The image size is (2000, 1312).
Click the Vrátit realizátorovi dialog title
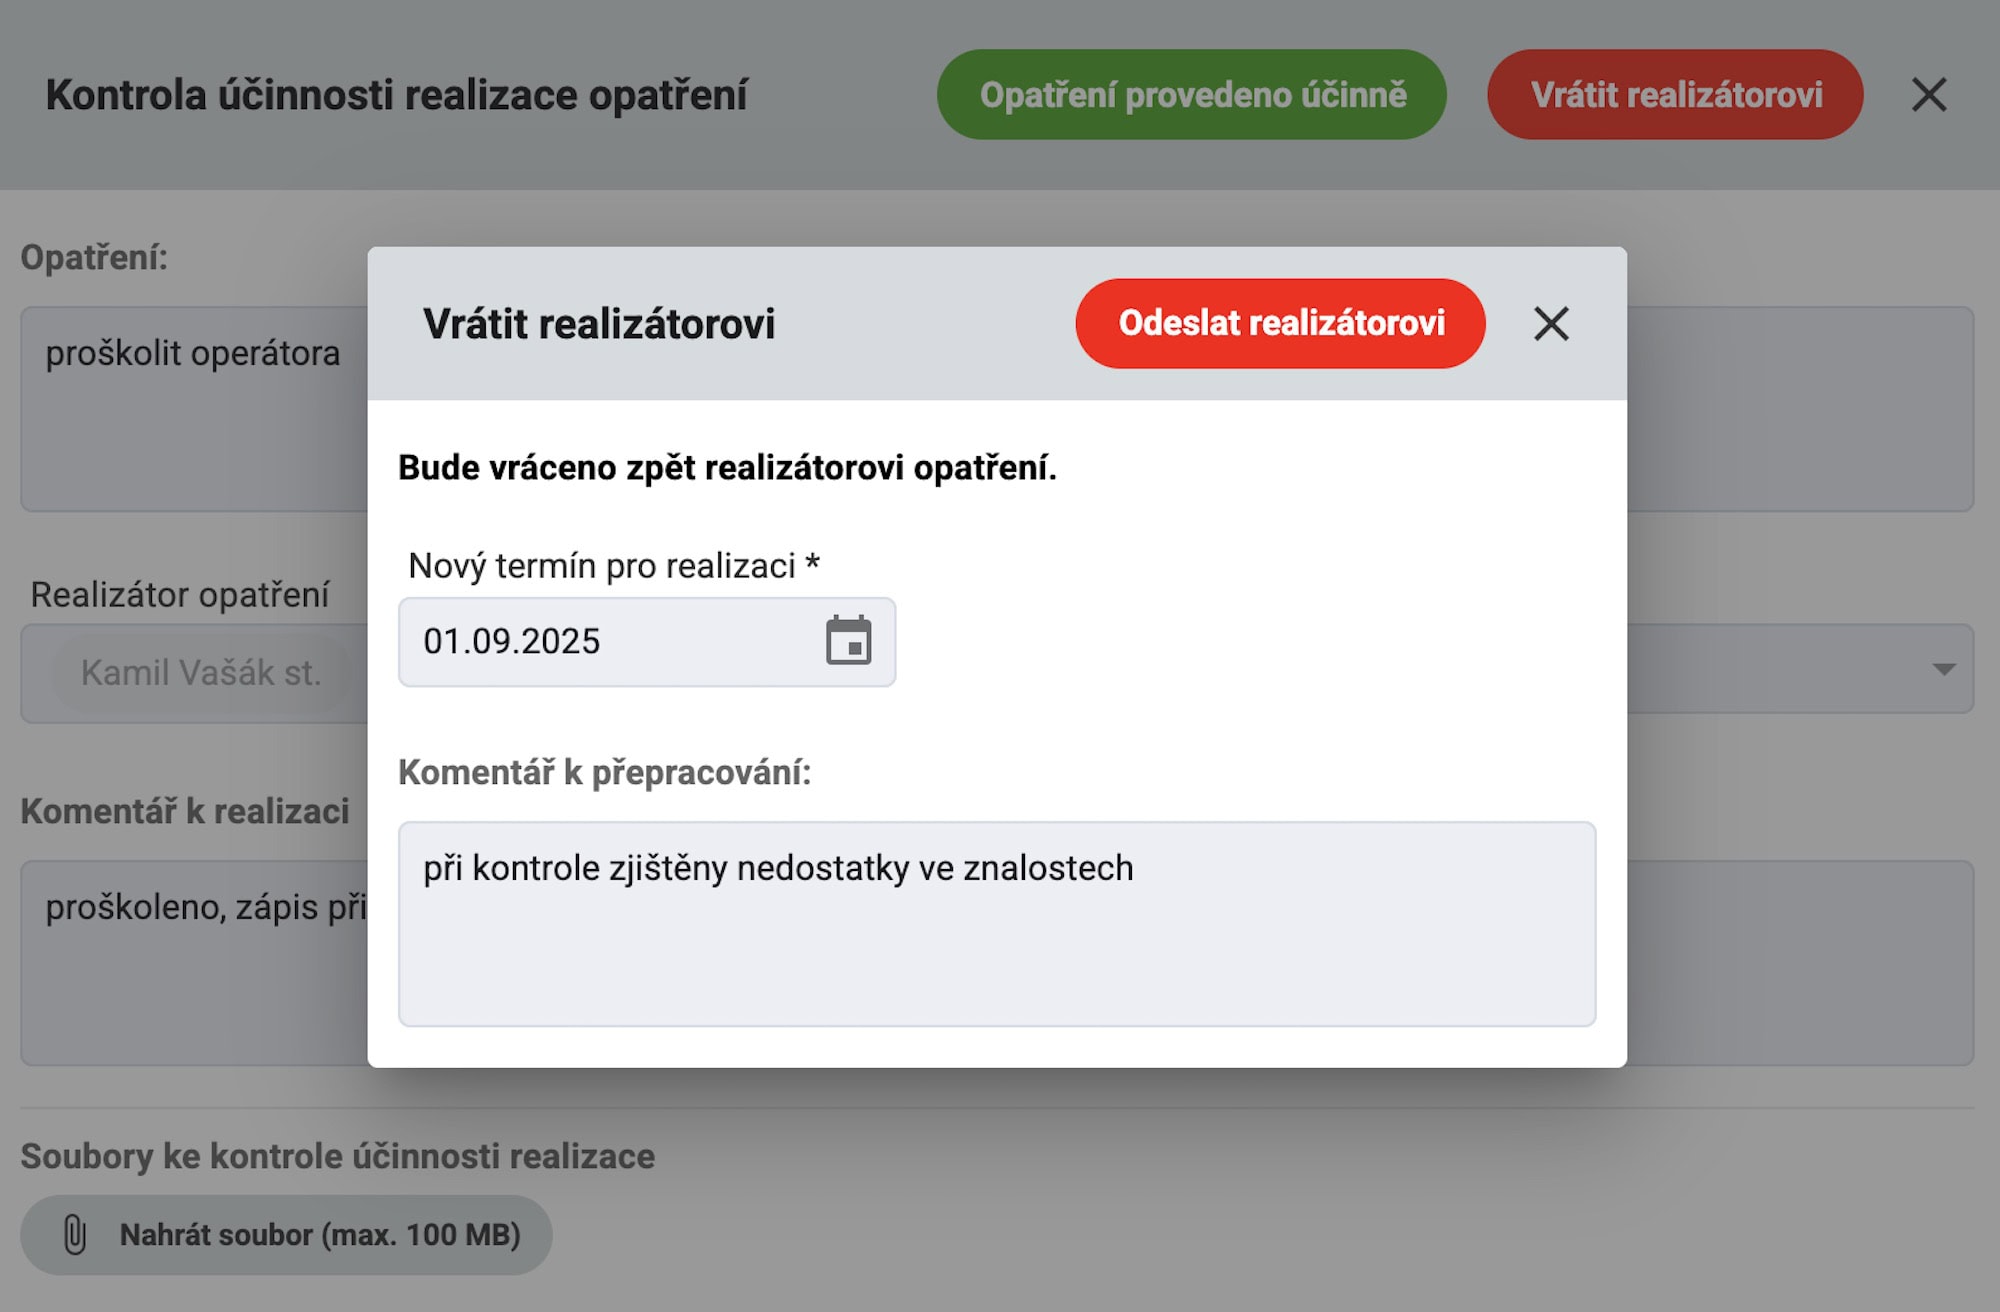[599, 324]
